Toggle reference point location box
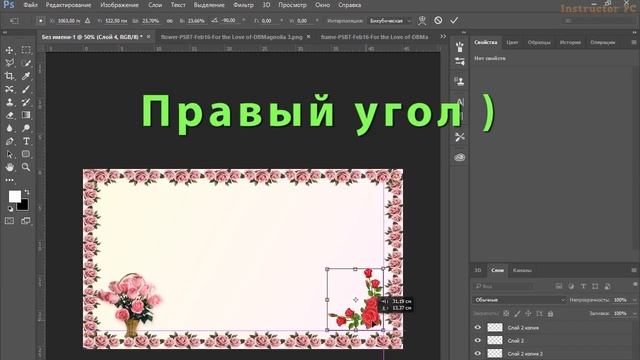640x360 pixels. click(40, 20)
